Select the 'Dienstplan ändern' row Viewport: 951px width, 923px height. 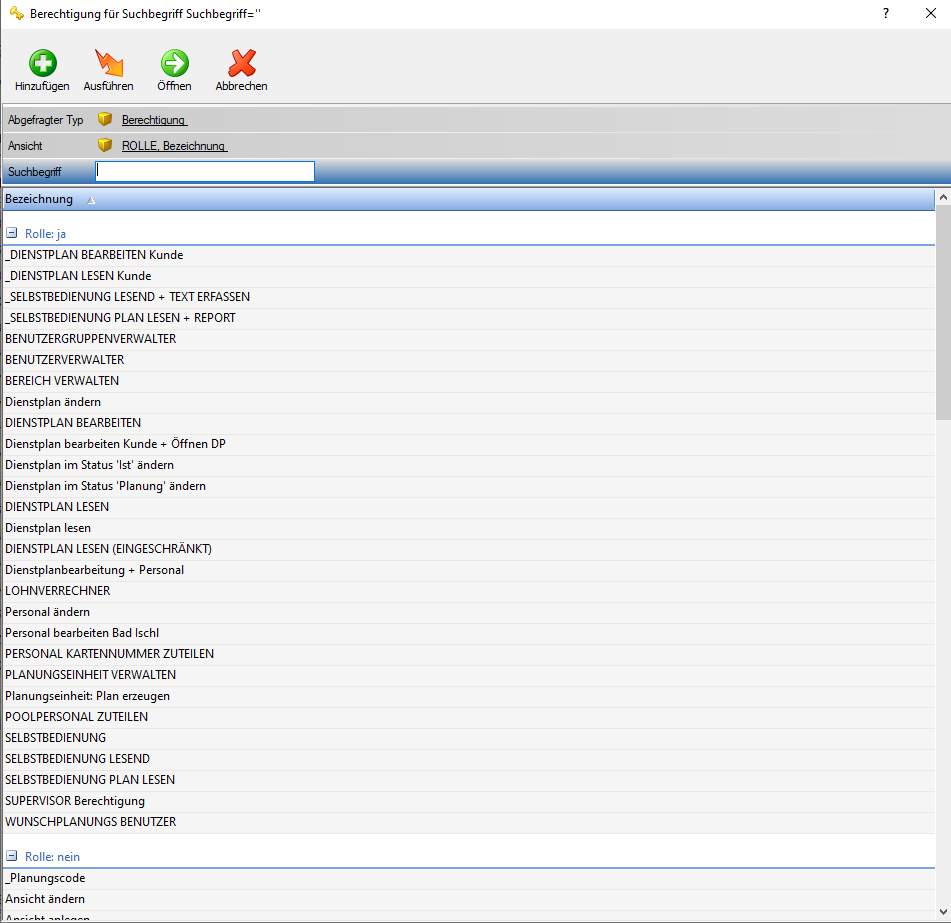pyautogui.click(x=53, y=402)
